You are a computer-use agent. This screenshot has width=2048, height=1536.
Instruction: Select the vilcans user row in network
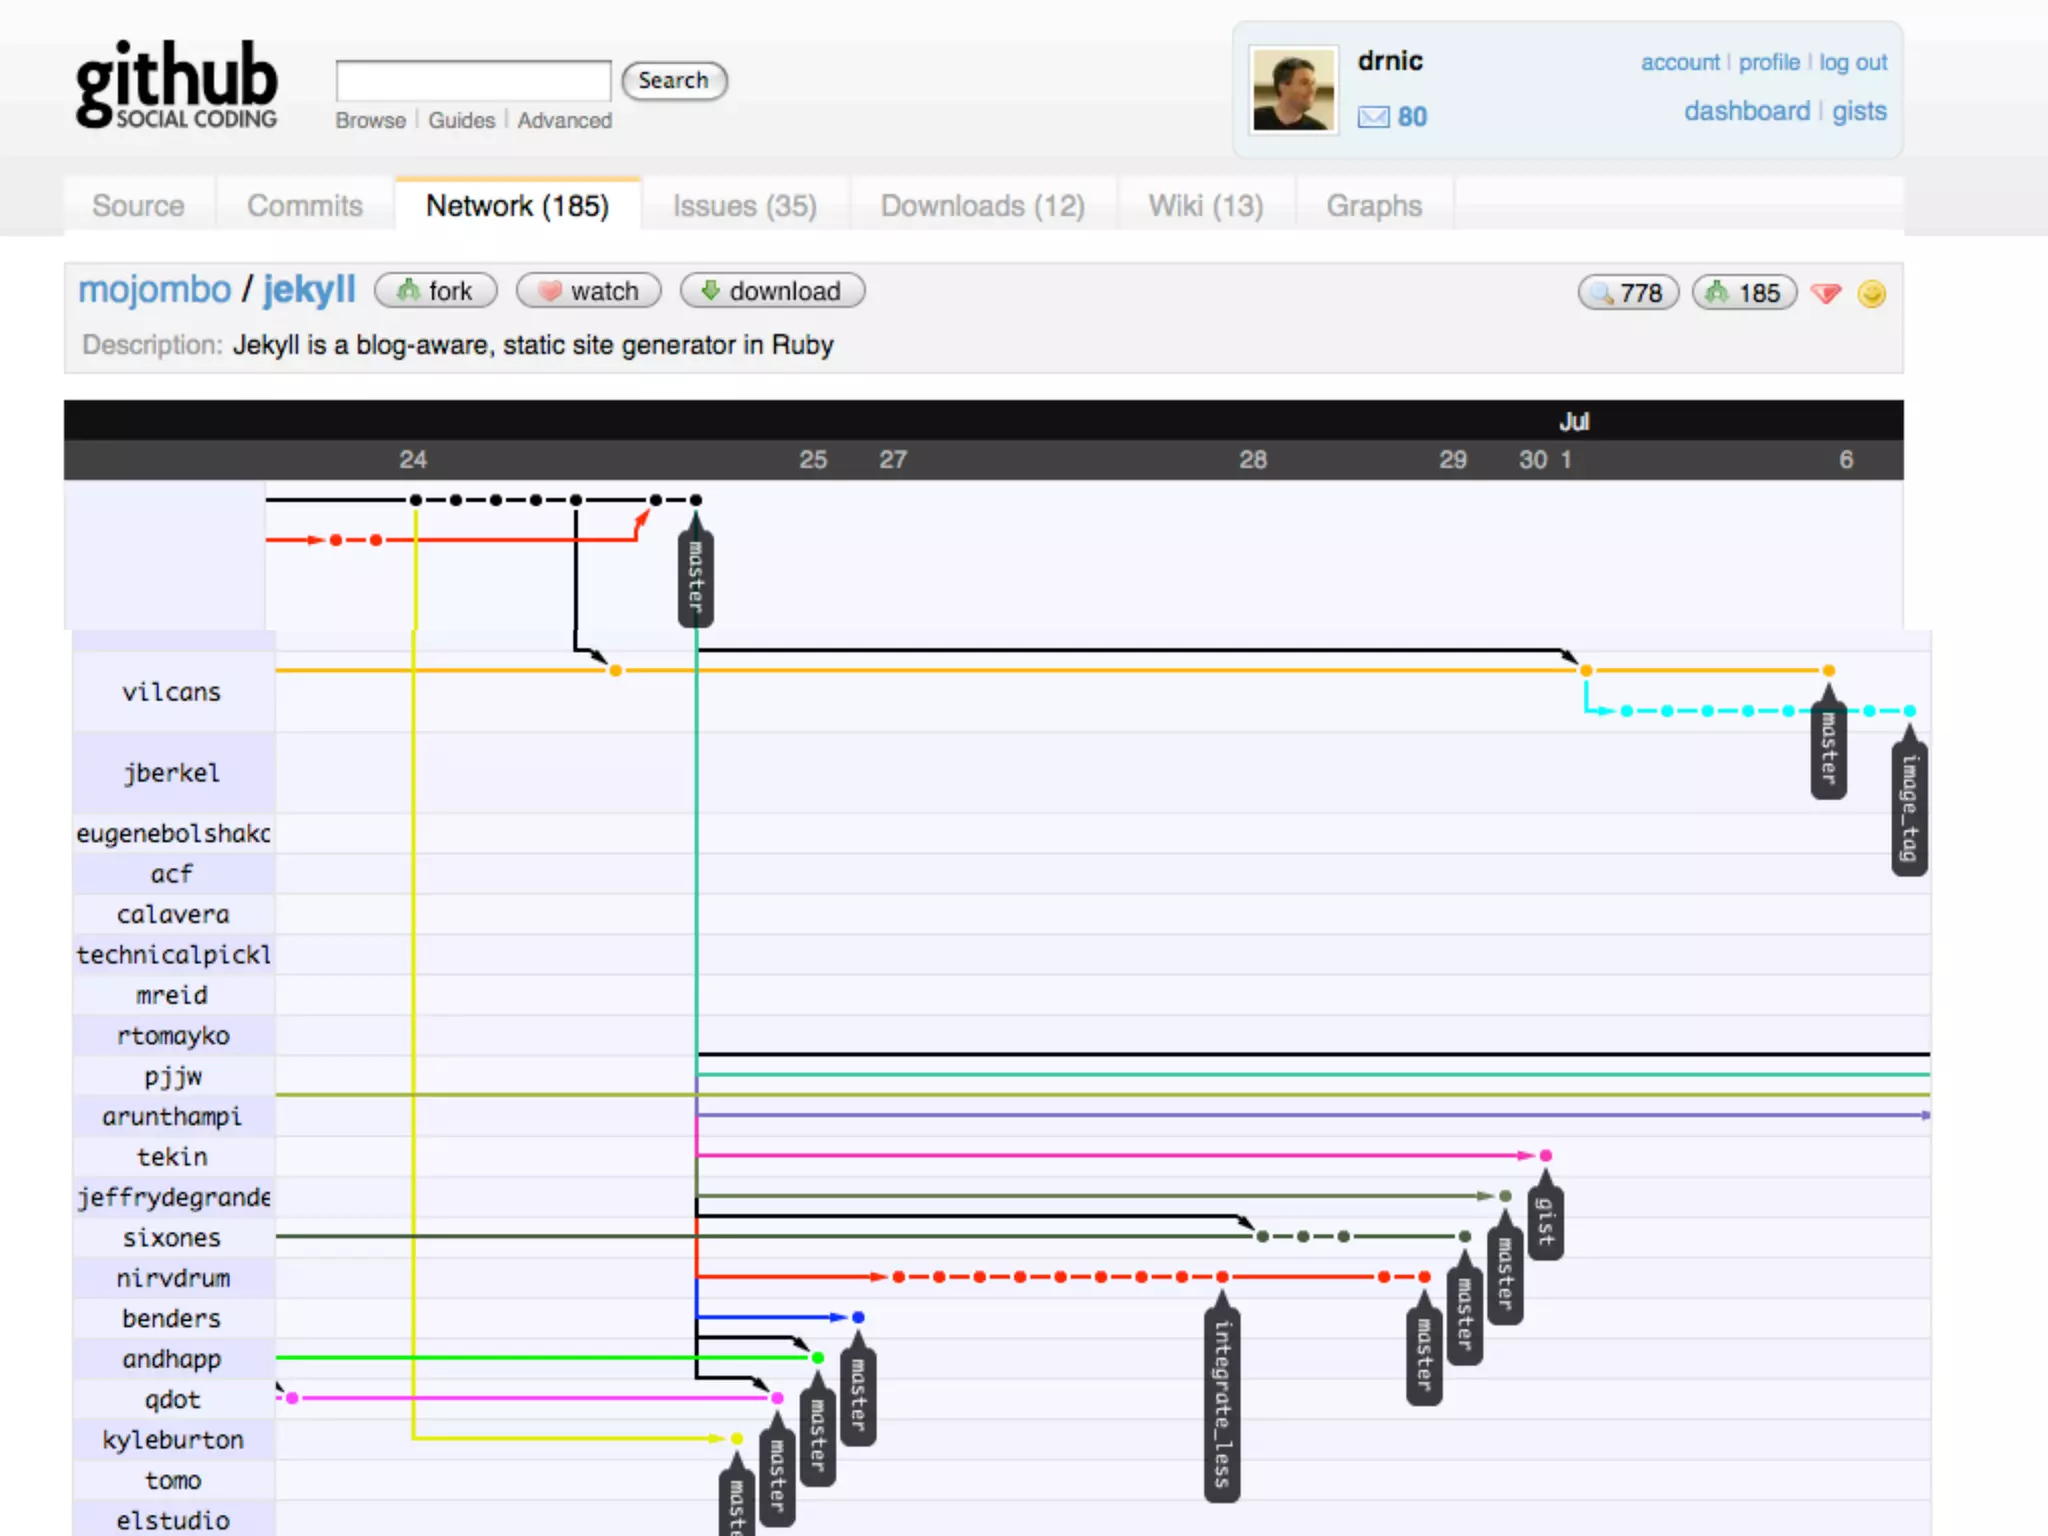pyautogui.click(x=171, y=692)
